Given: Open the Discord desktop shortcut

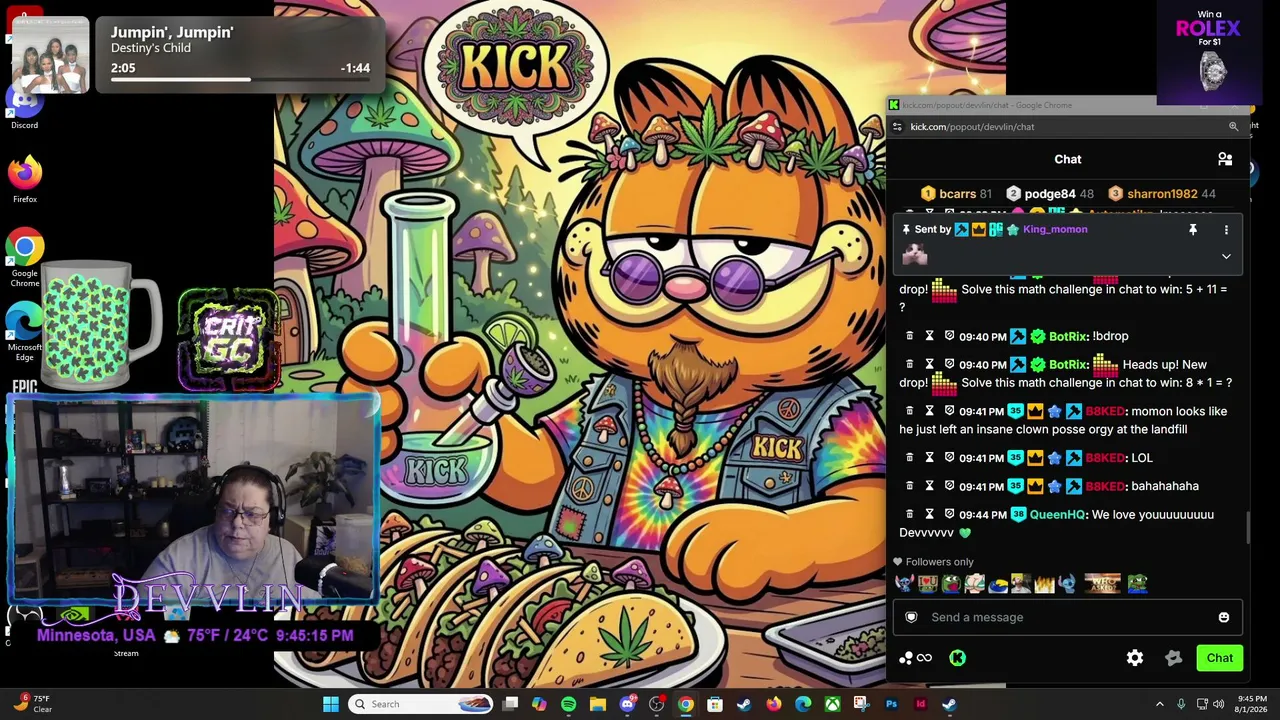Looking at the screenshot, I should click(x=25, y=106).
